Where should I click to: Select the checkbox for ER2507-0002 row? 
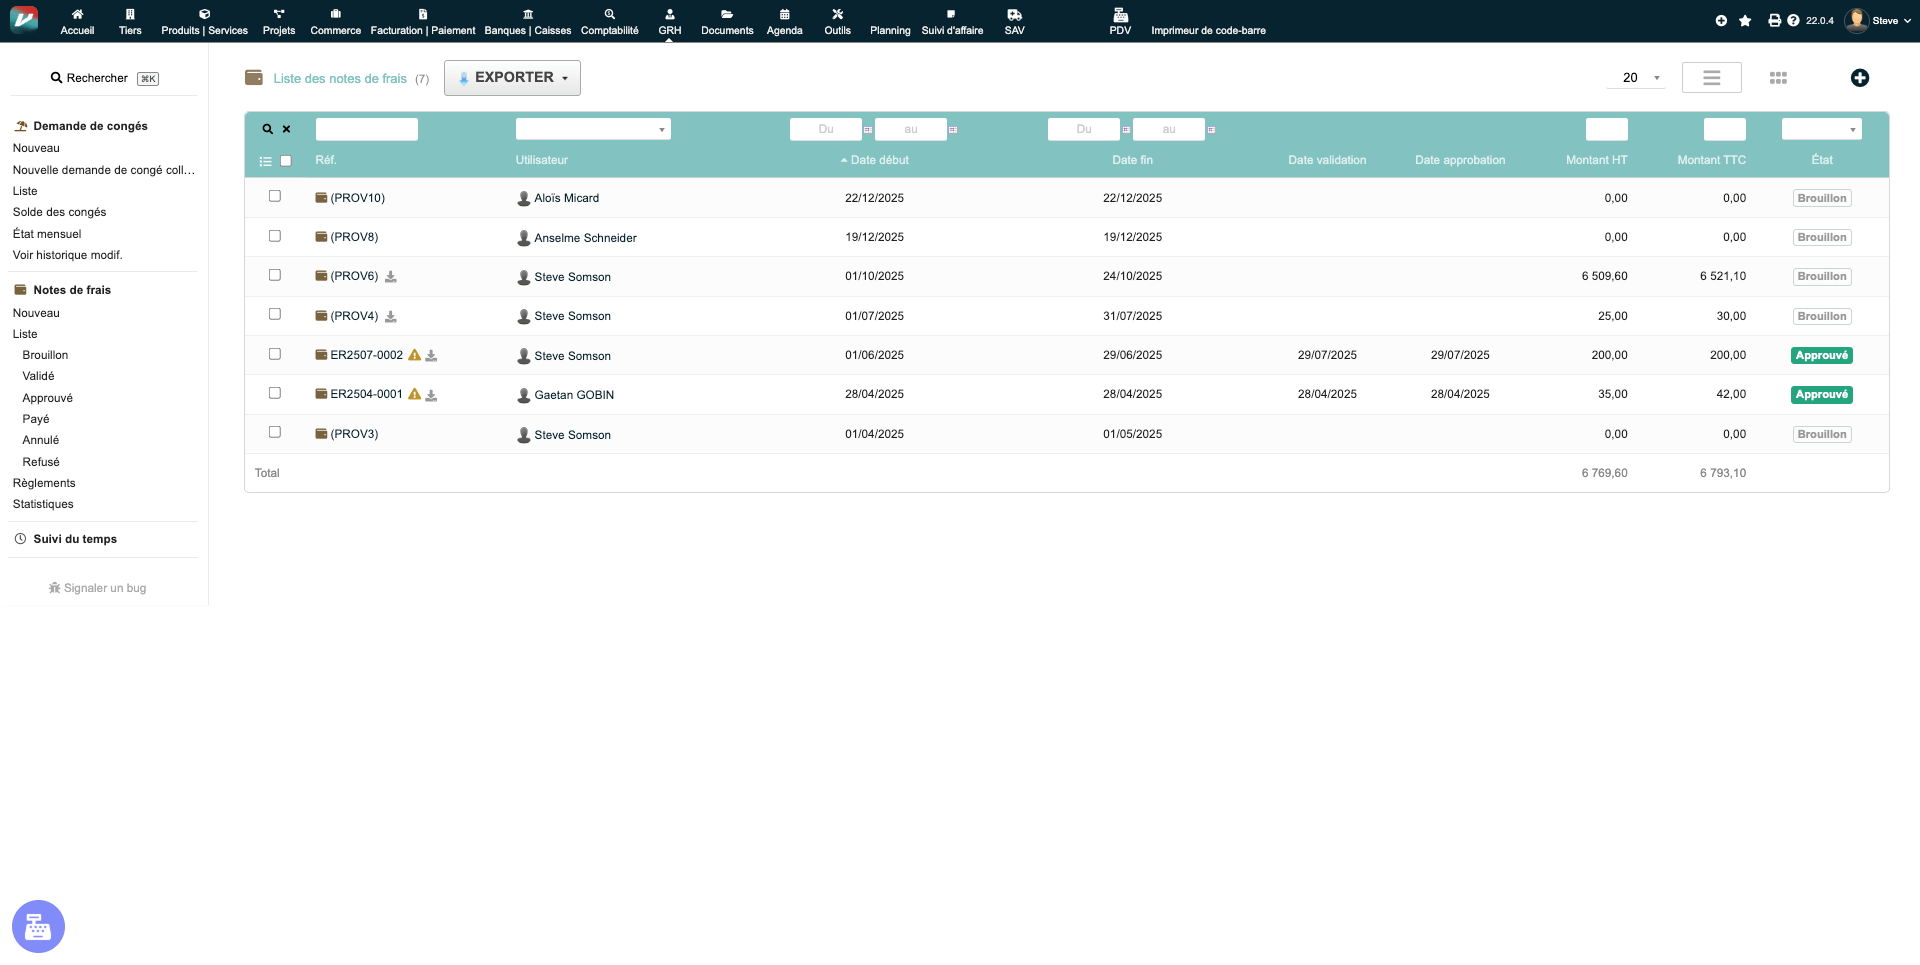275,354
